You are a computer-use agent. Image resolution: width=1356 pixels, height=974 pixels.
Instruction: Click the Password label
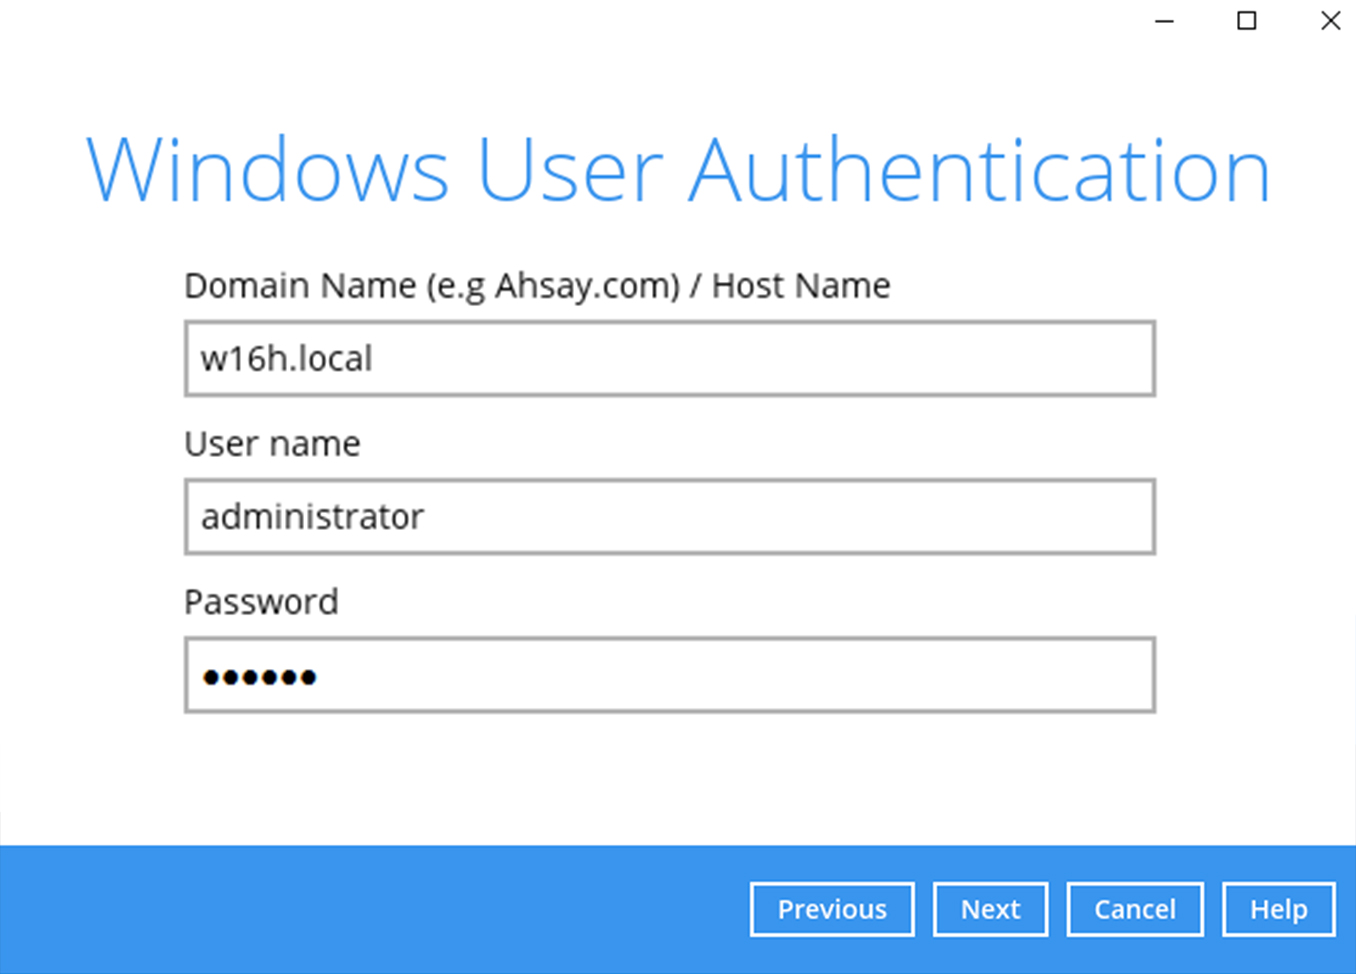click(x=261, y=602)
